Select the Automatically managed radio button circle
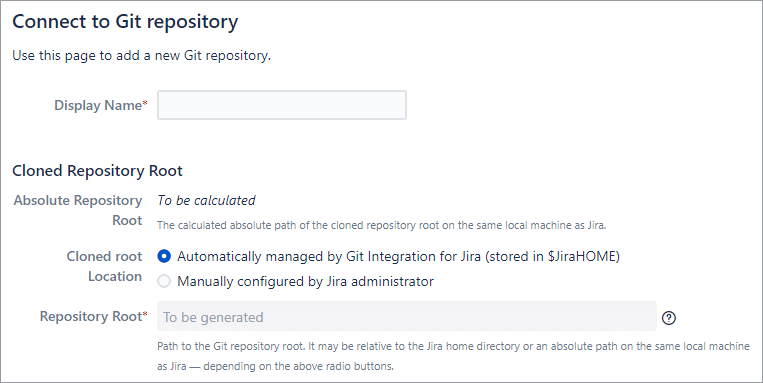The image size is (763, 383). coord(164,256)
